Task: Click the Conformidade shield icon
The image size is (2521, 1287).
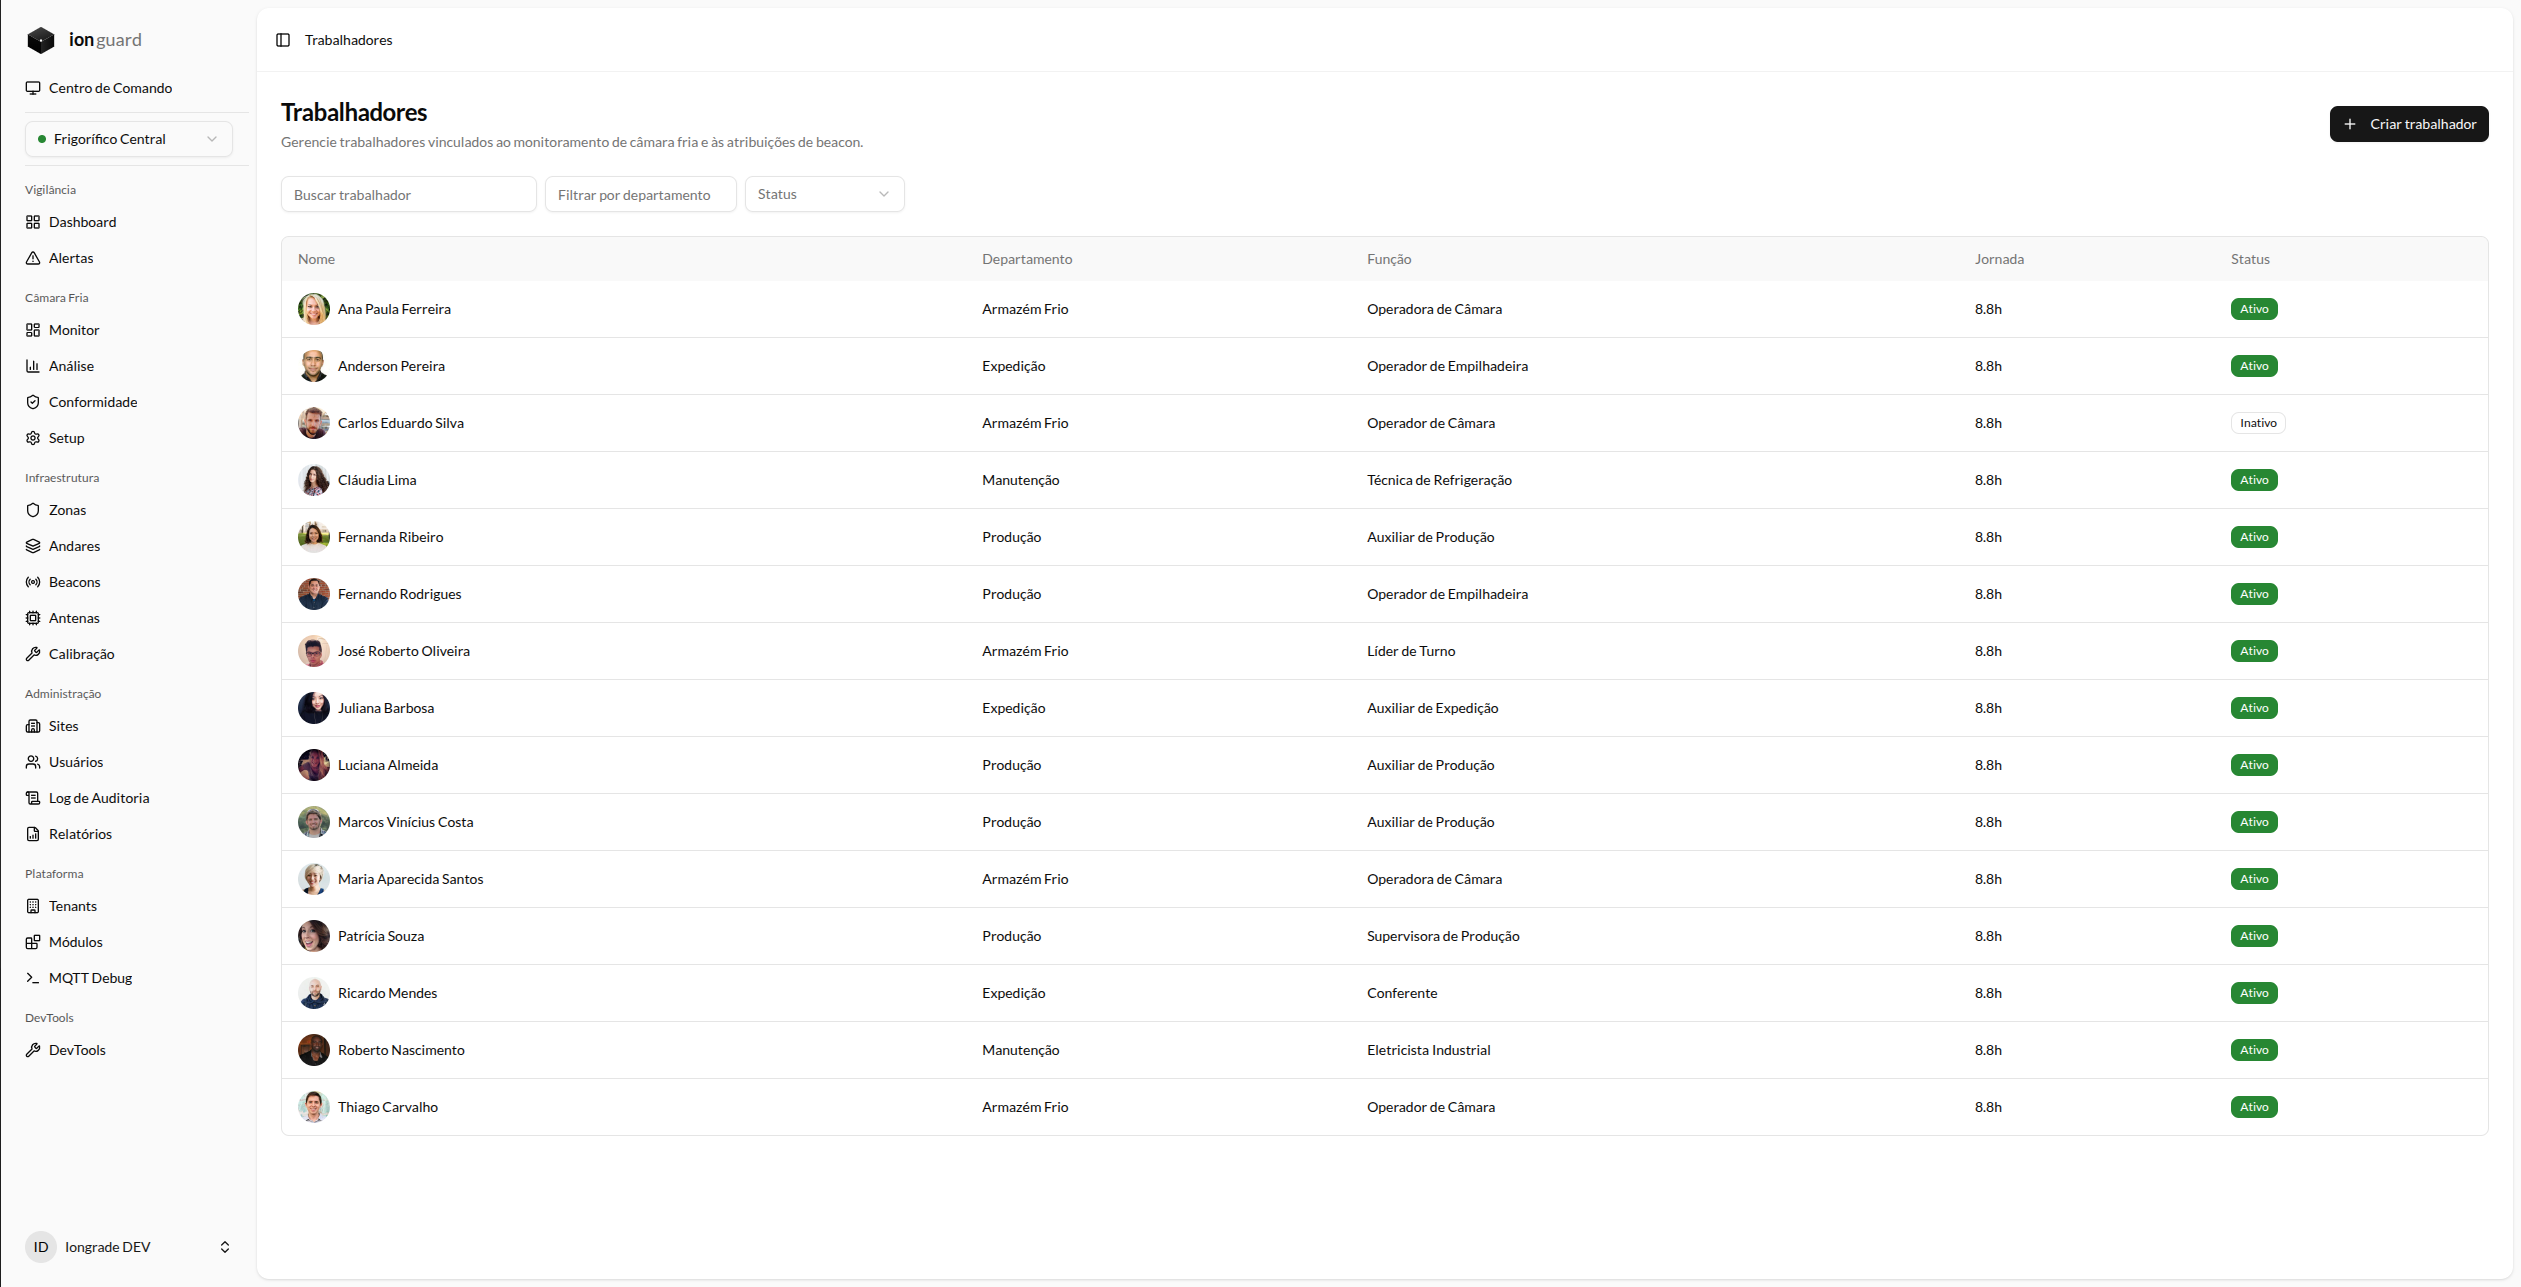Action: [x=33, y=402]
